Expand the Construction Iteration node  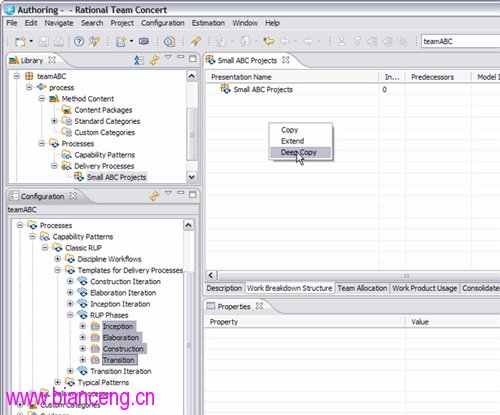[70, 281]
